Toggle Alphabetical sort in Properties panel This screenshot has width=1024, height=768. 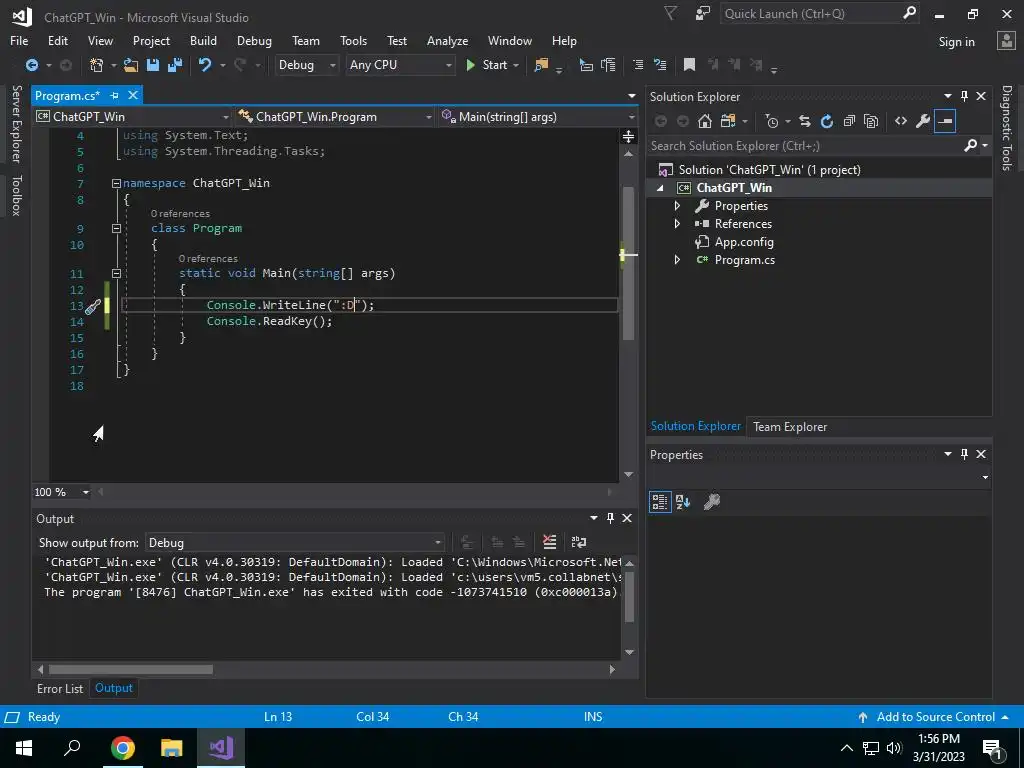tap(684, 502)
